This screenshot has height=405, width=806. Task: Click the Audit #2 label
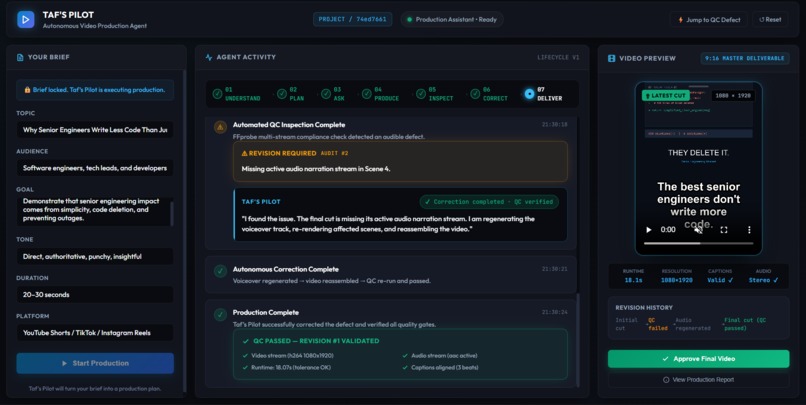pos(335,153)
